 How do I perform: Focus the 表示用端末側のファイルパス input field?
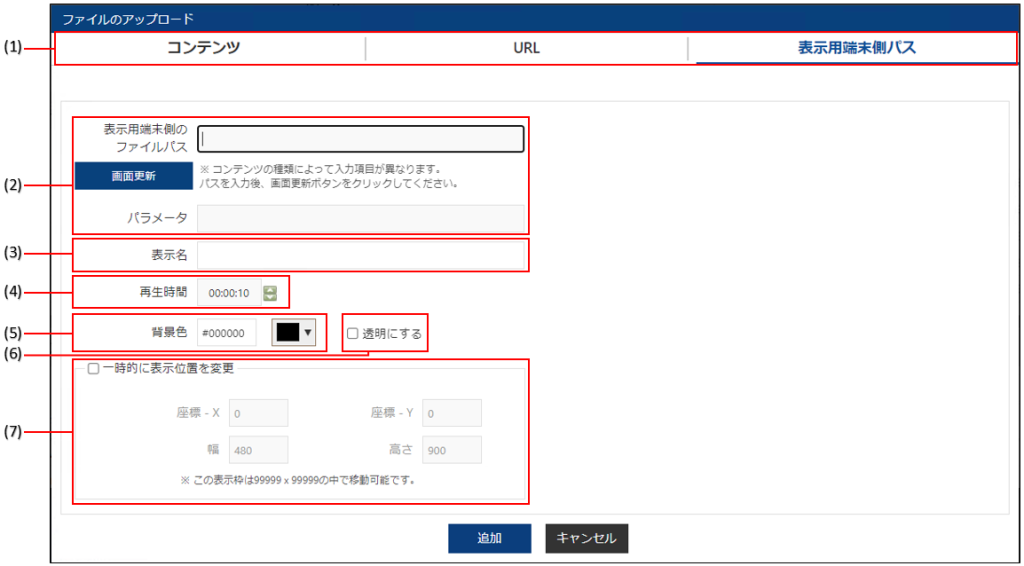pyautogui.click(x=360, y=139)
